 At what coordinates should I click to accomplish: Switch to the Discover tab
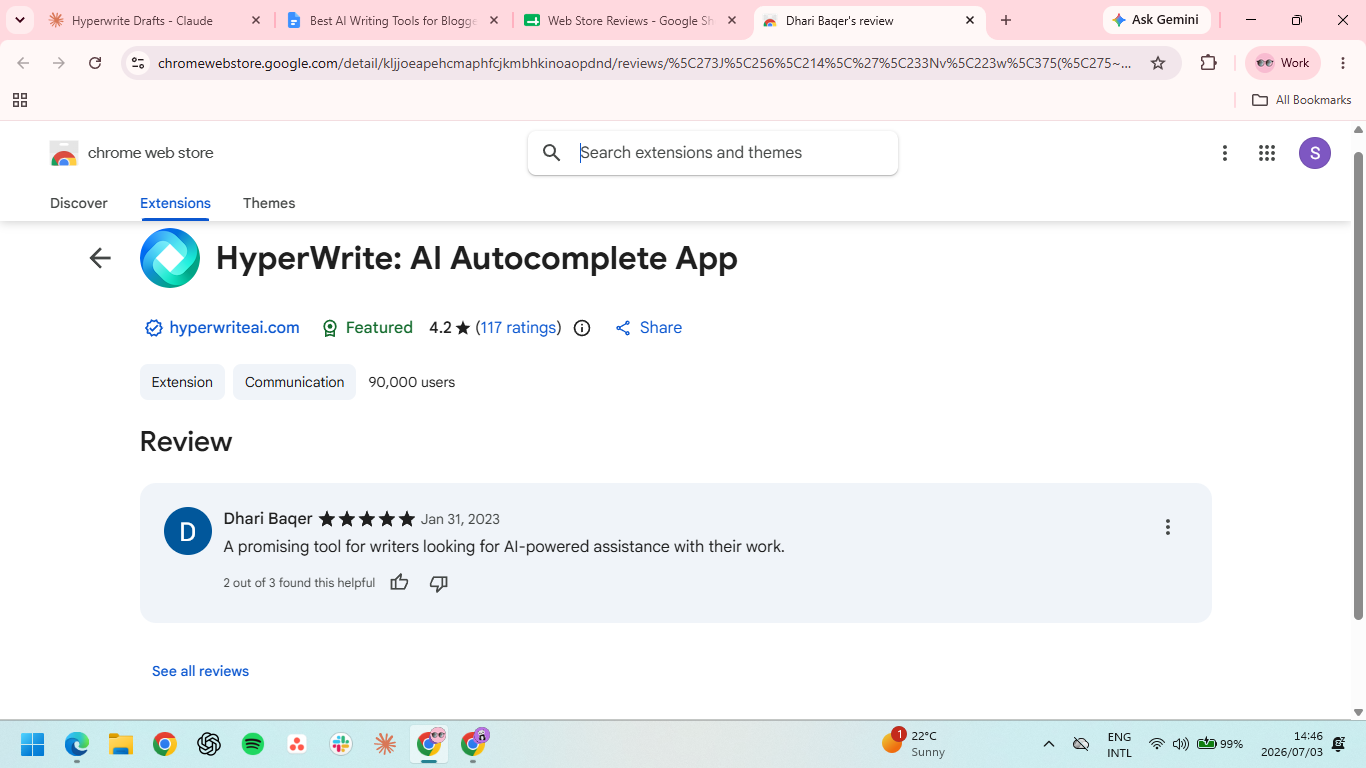tap(79, 203)
